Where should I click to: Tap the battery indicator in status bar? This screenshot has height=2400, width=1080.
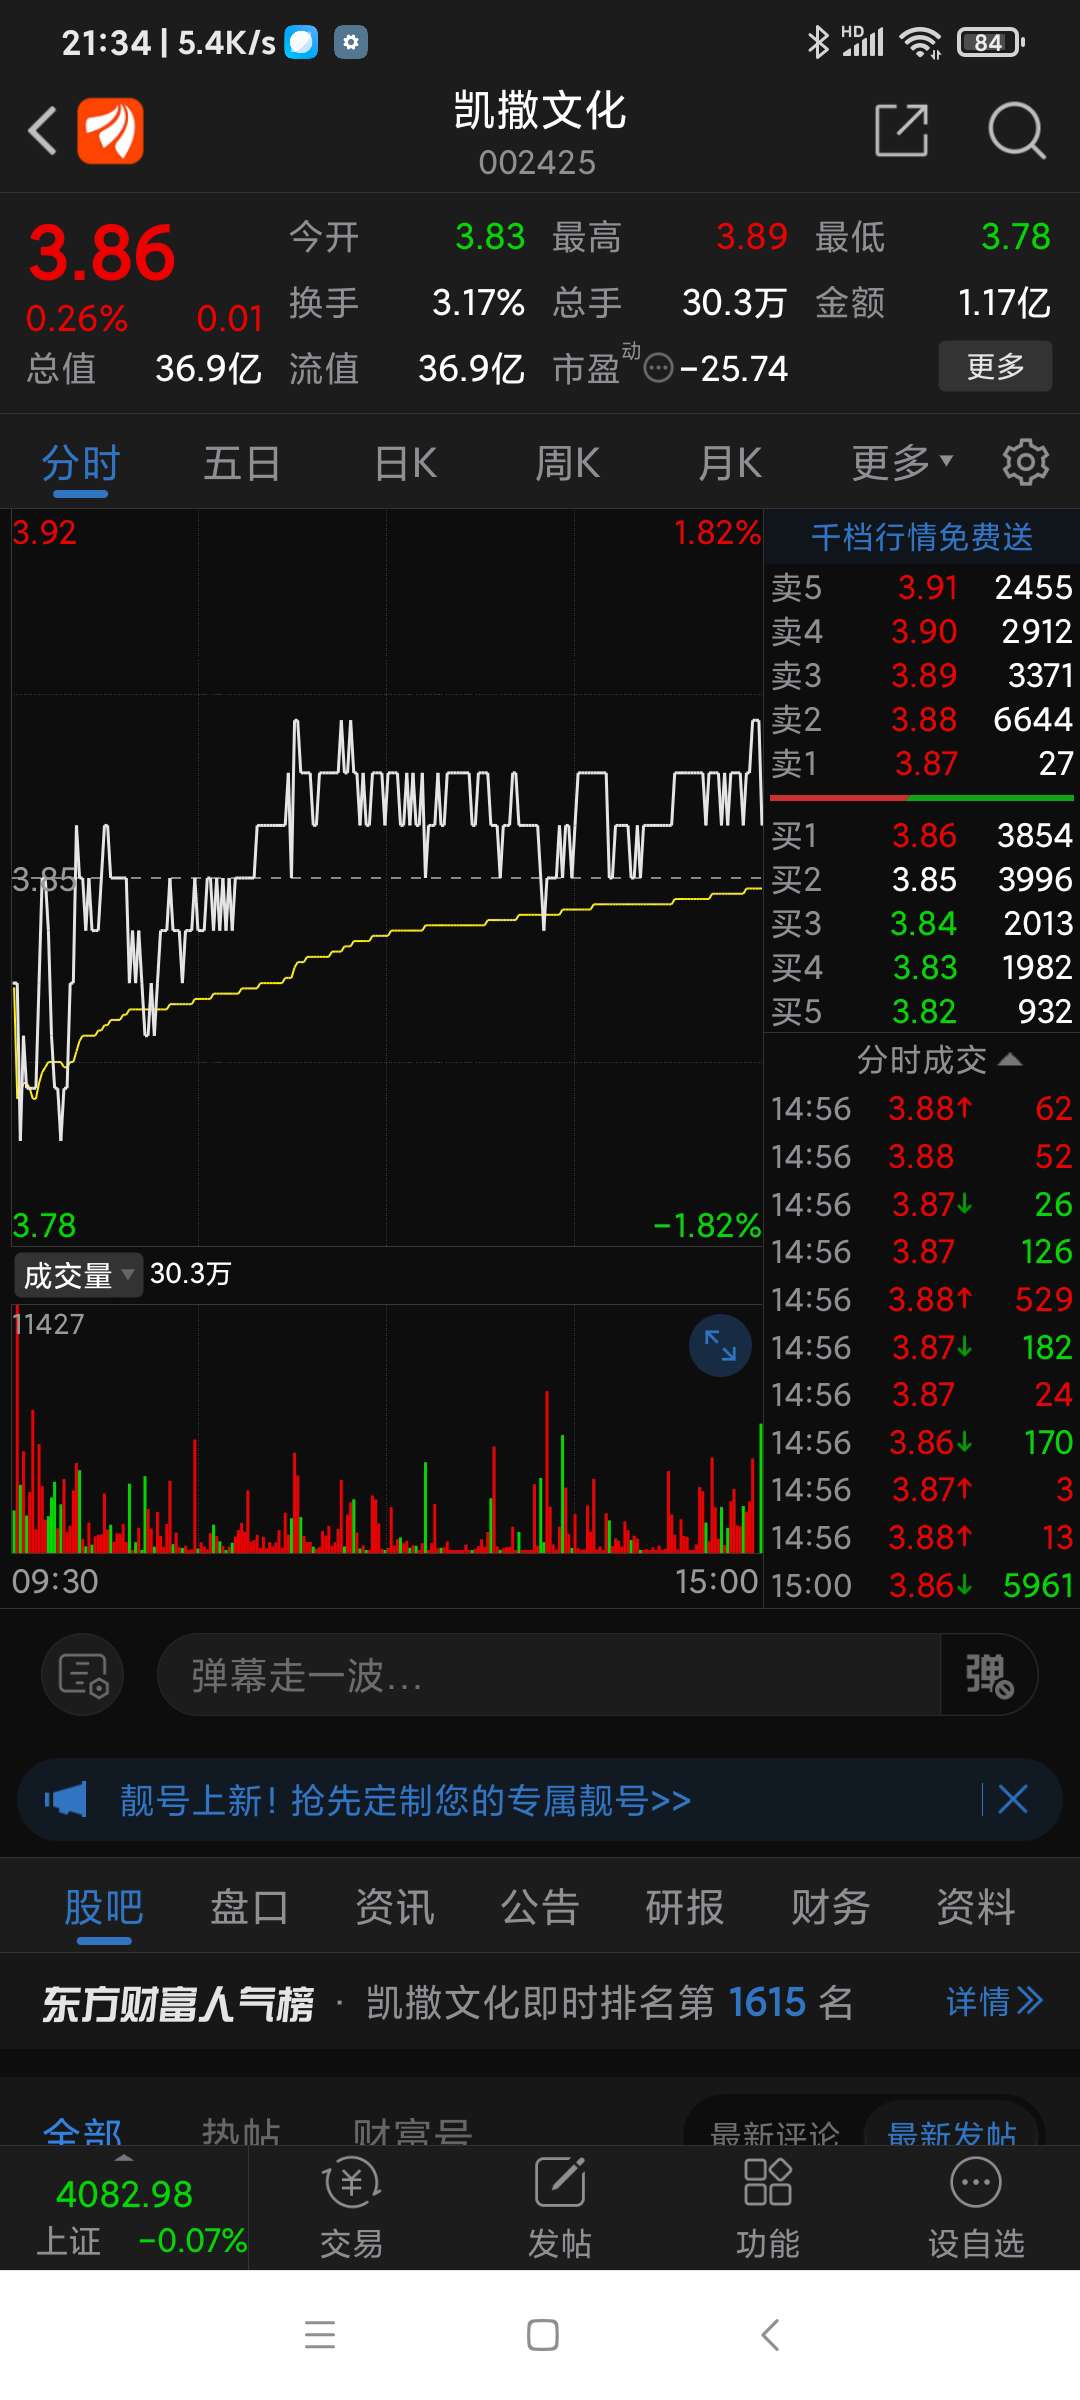990,42
